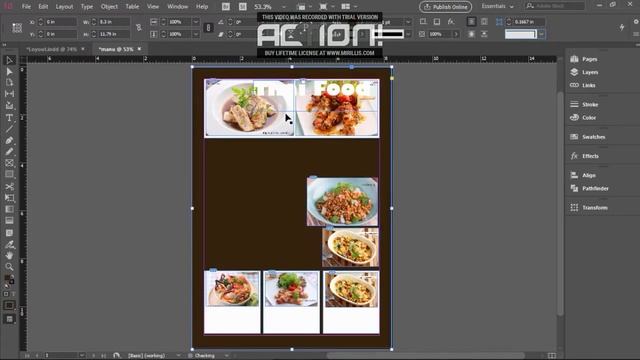Expand the highlighted field's dropdown arrow

point(541,34)
